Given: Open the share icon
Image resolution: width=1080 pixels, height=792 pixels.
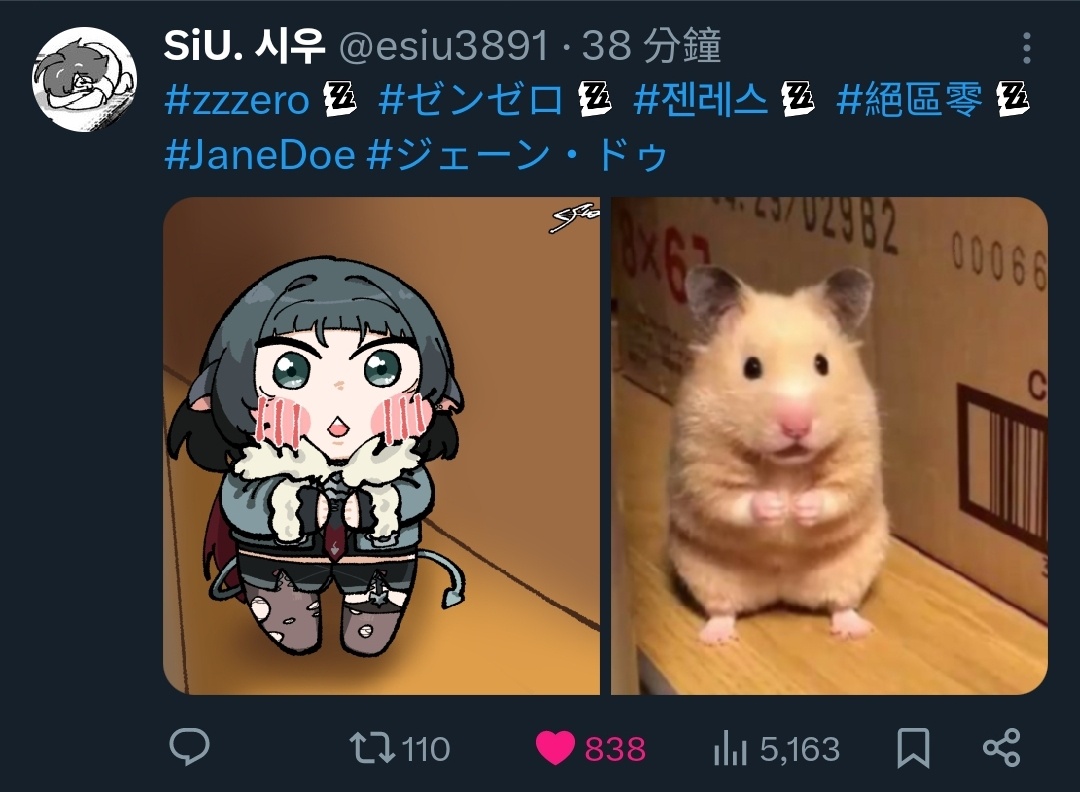Looking at the screenshot, I should click(x=1001, y=748).
